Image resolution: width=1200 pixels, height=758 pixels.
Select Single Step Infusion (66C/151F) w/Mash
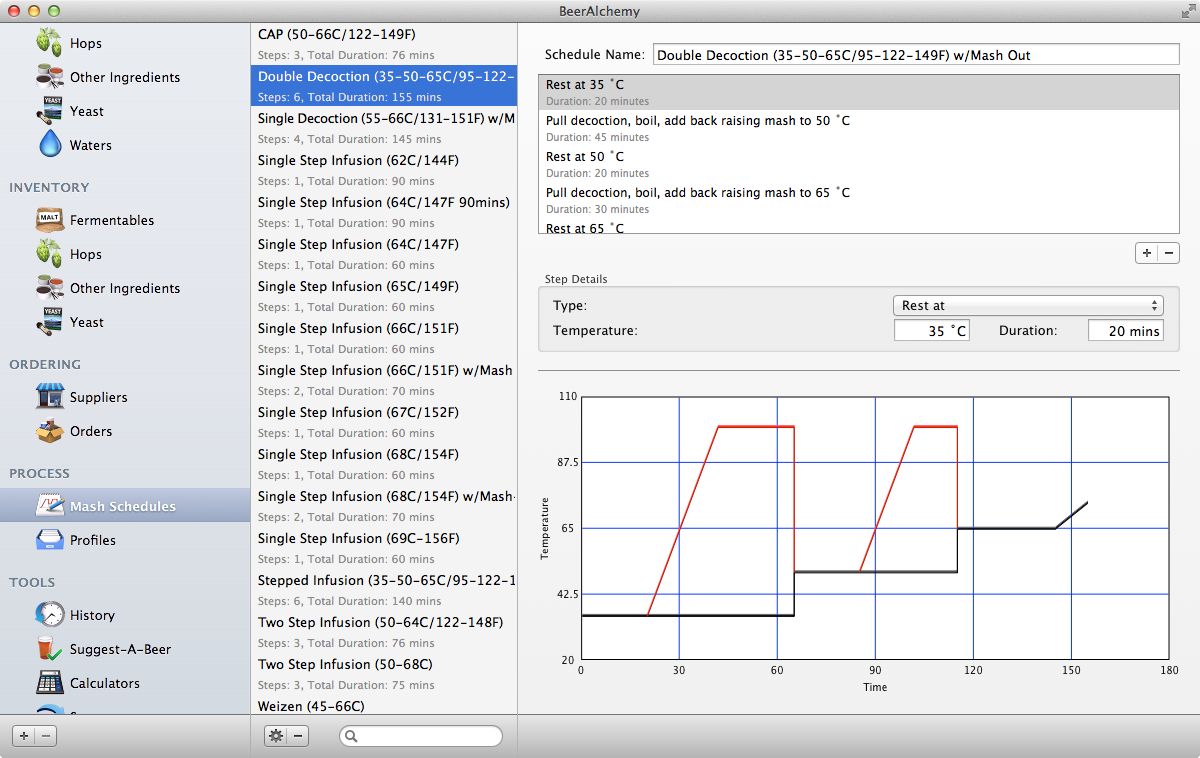tap(384, 380)
